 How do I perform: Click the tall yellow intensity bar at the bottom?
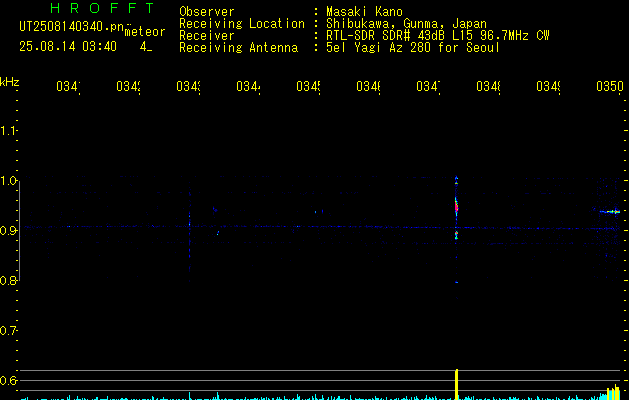pos(457,384)
